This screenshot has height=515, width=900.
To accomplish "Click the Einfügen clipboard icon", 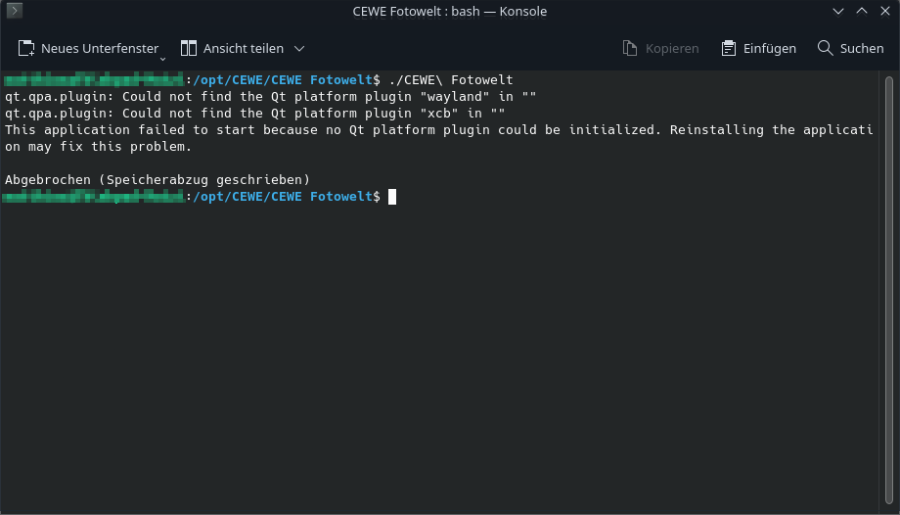I will (728, 48).
